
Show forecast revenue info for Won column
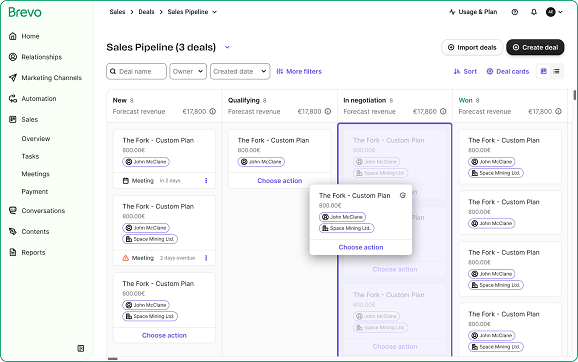coord(558,111)
